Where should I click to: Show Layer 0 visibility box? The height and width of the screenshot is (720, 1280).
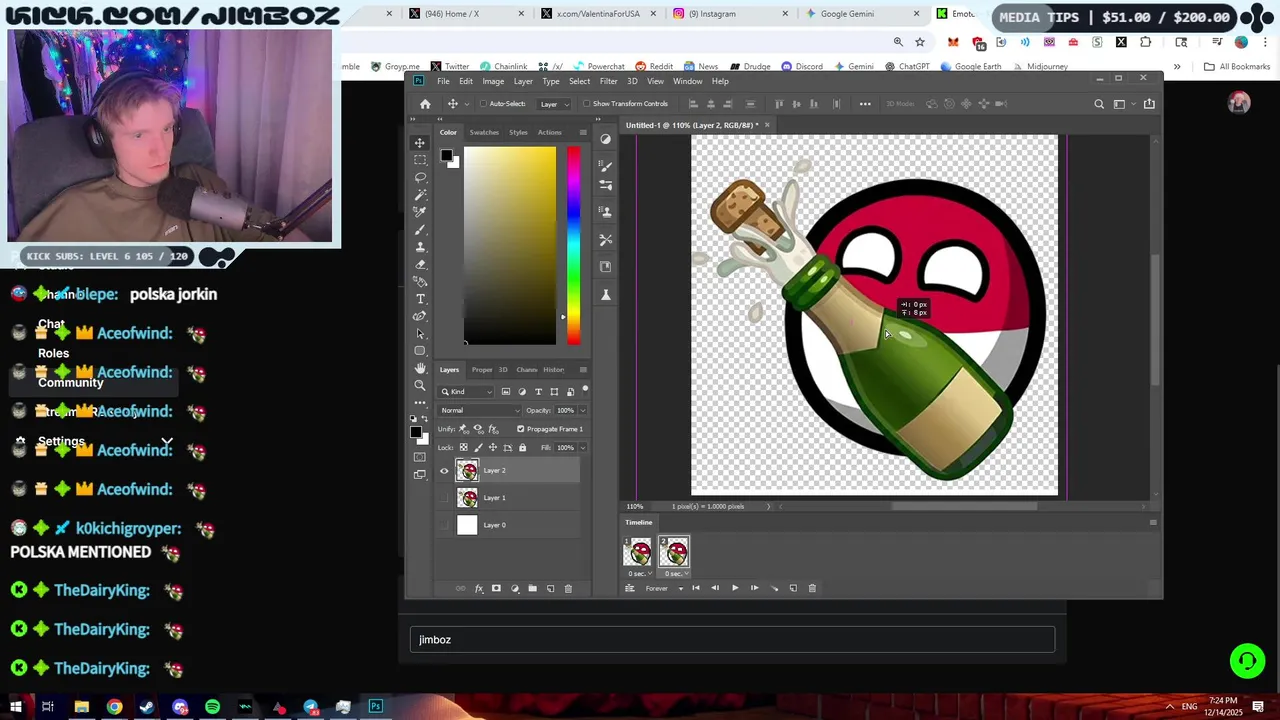(444, 525)
